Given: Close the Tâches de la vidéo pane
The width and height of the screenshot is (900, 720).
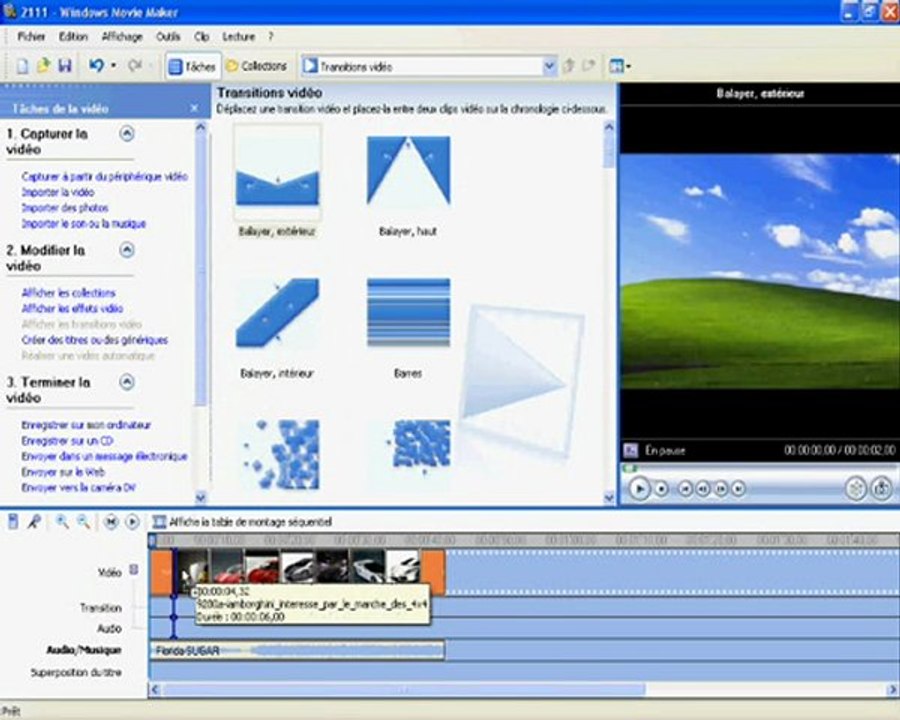Looking at the screenshot, I should pos(195,108).
